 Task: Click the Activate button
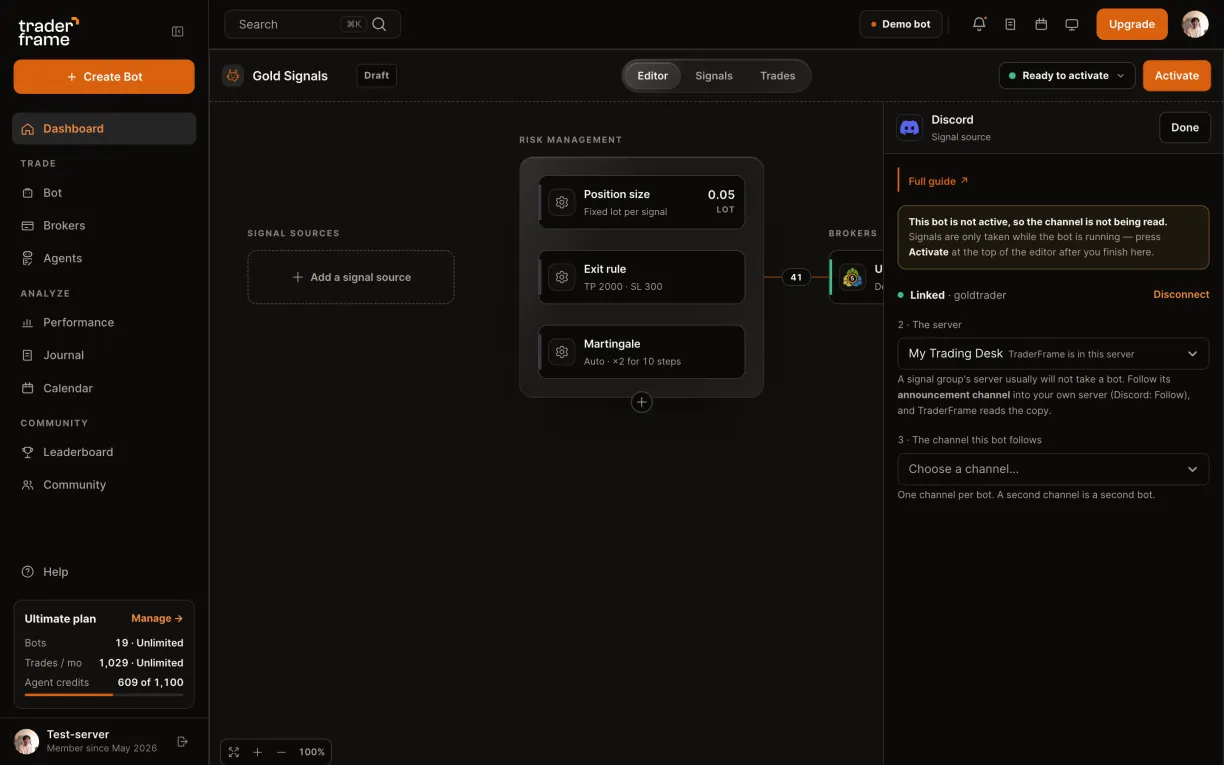coord(1177,76)
